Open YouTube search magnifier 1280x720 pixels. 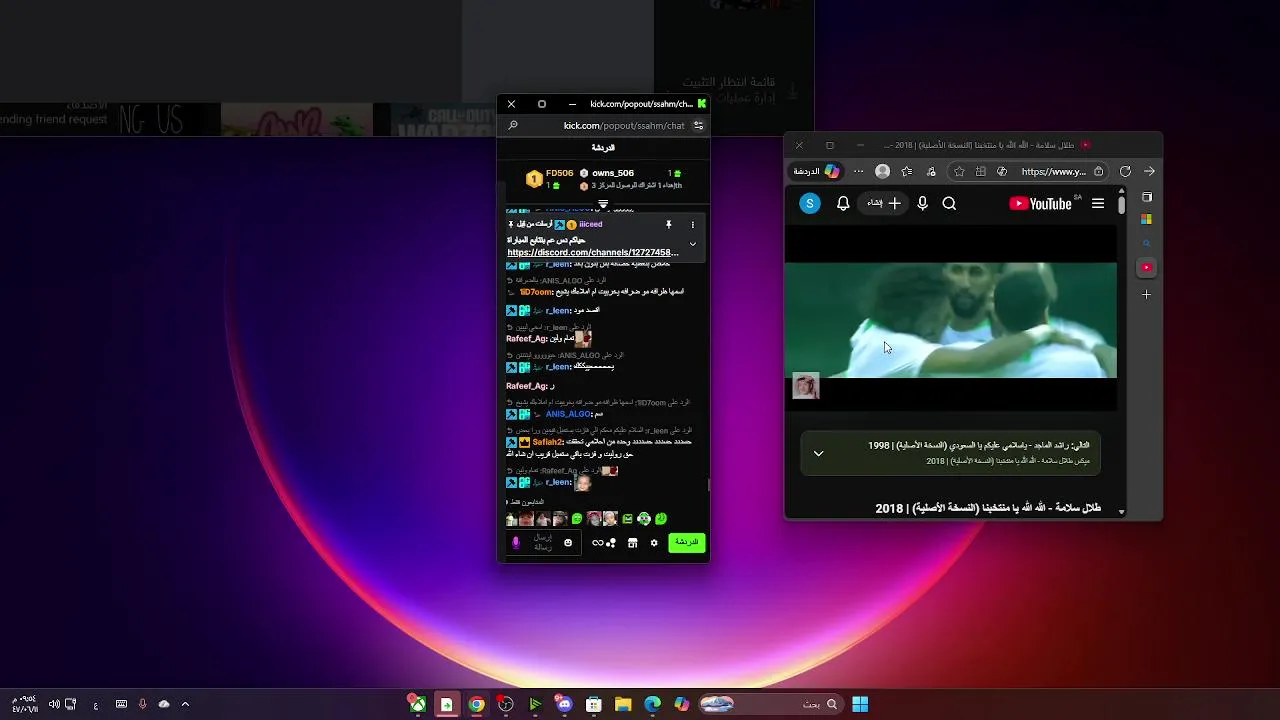tap(949, 204)
